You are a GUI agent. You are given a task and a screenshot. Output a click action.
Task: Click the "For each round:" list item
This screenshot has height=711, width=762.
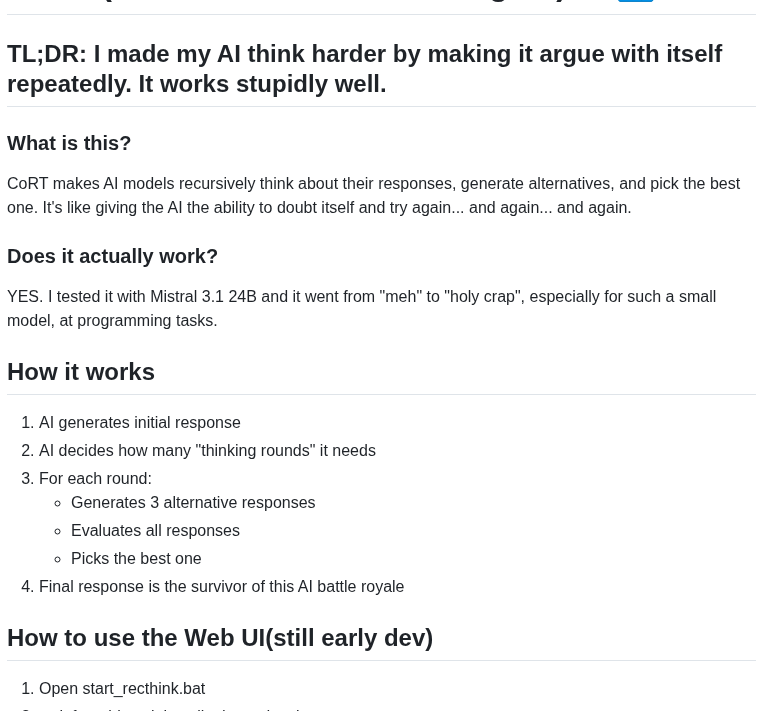coord(95,478)
